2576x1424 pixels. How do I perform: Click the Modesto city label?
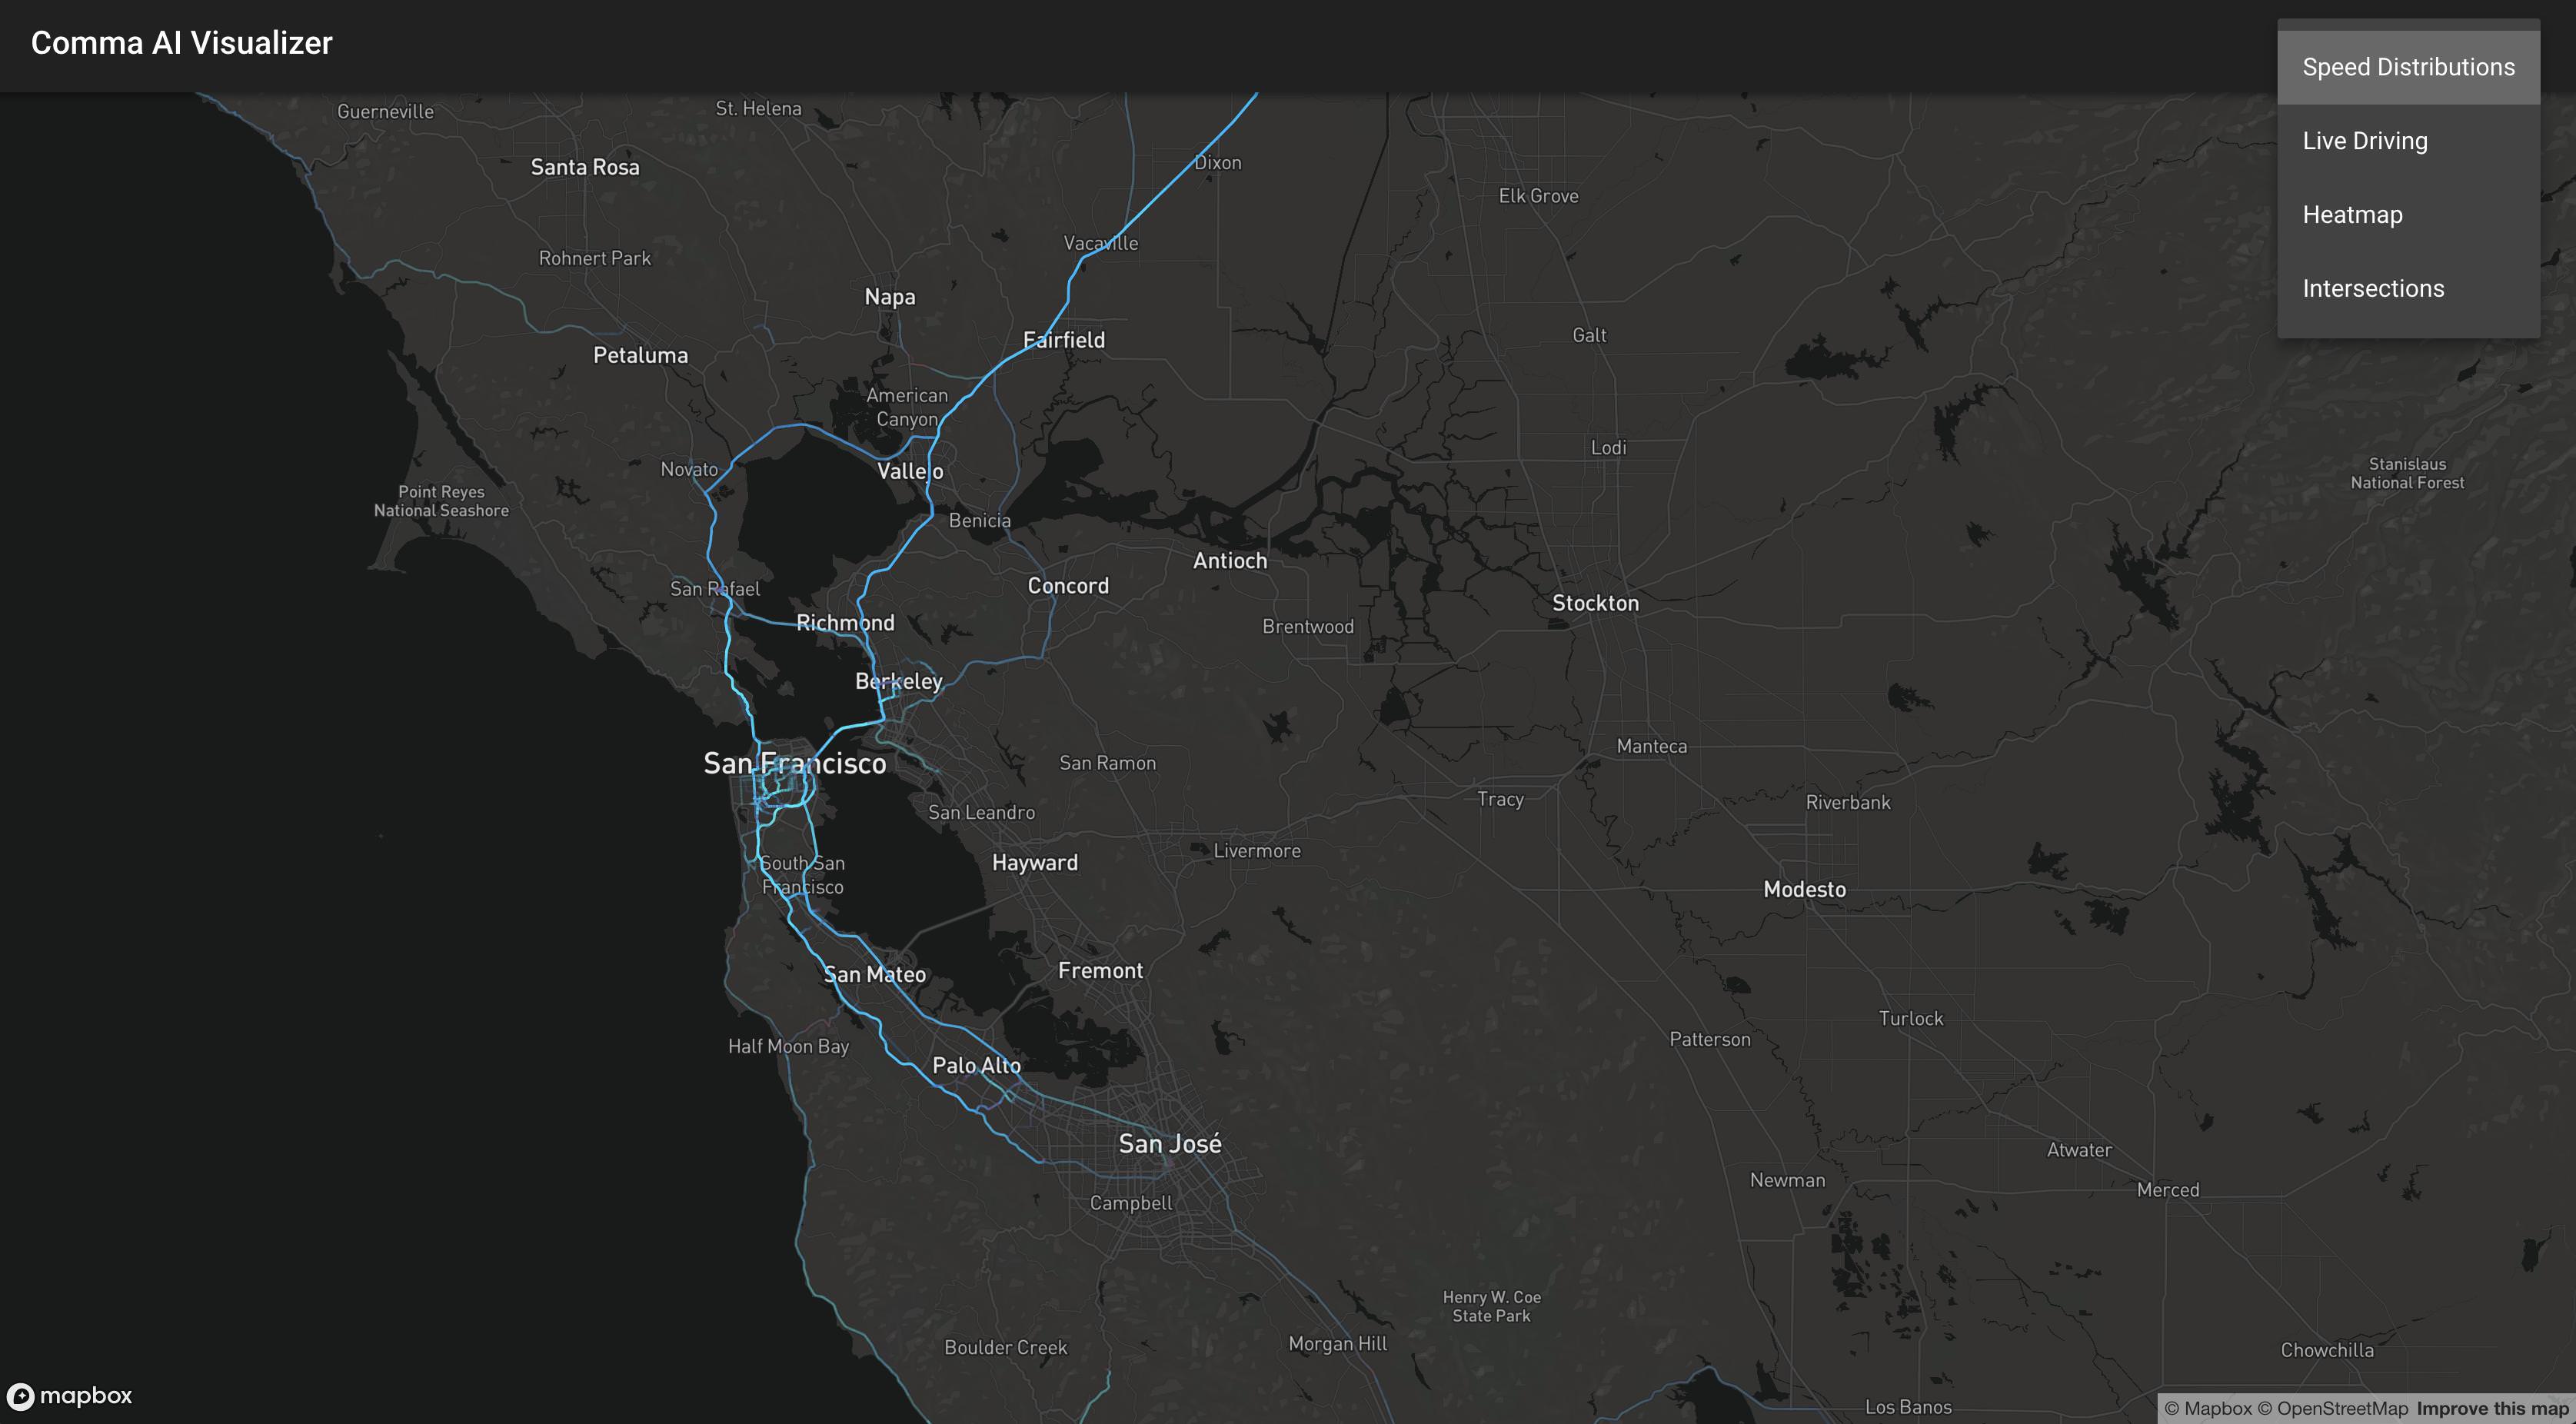(x=1804, y=889)
